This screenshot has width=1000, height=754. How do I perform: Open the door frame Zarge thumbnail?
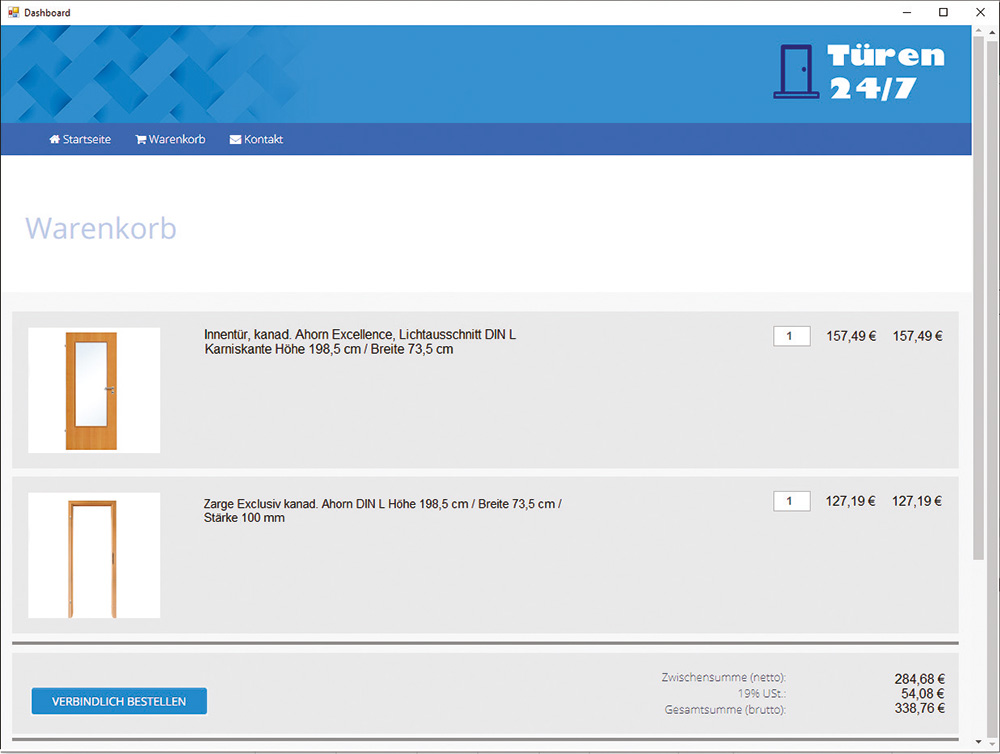94,556
